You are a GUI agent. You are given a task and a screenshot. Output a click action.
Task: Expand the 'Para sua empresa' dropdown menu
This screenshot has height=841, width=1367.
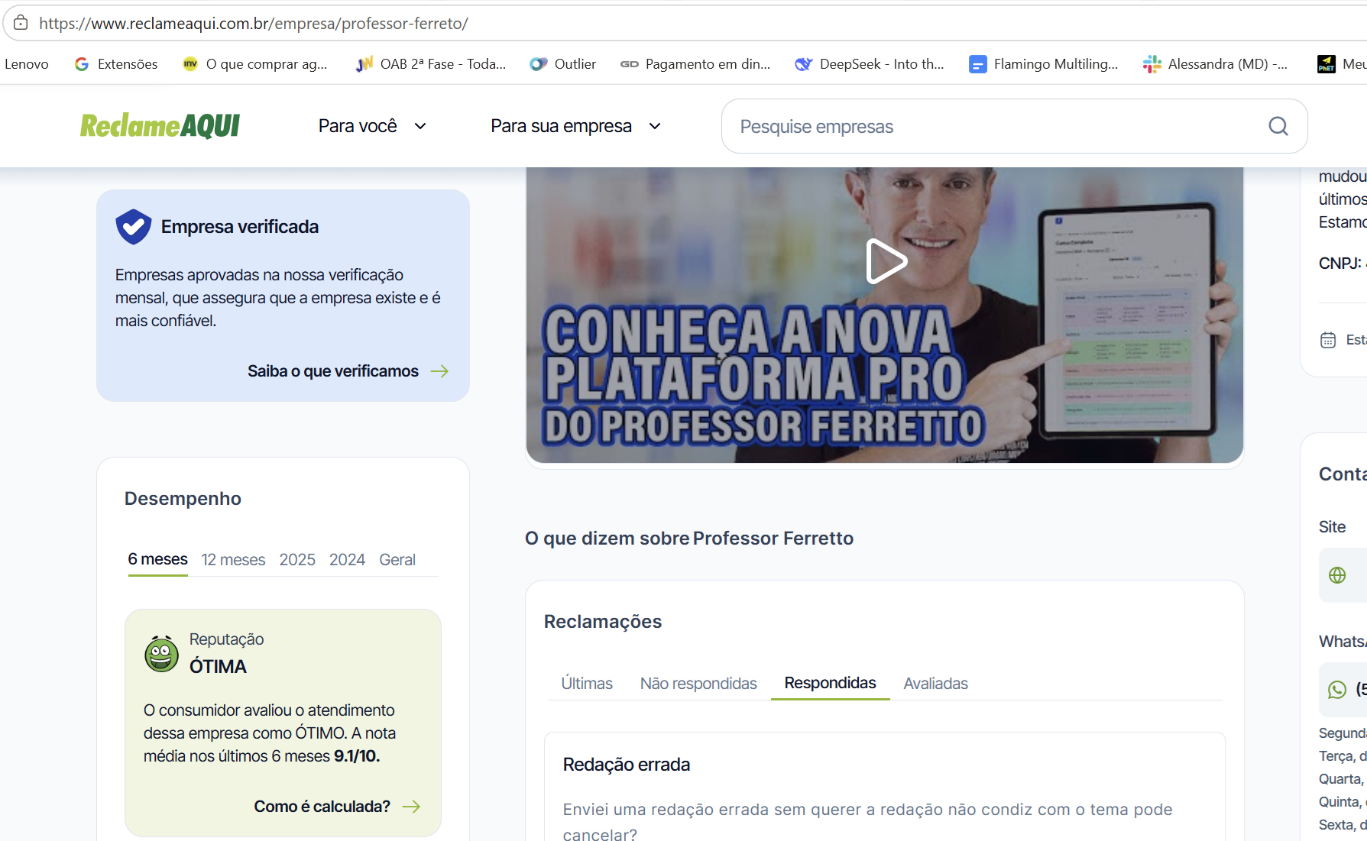click(x=576, y=126)
